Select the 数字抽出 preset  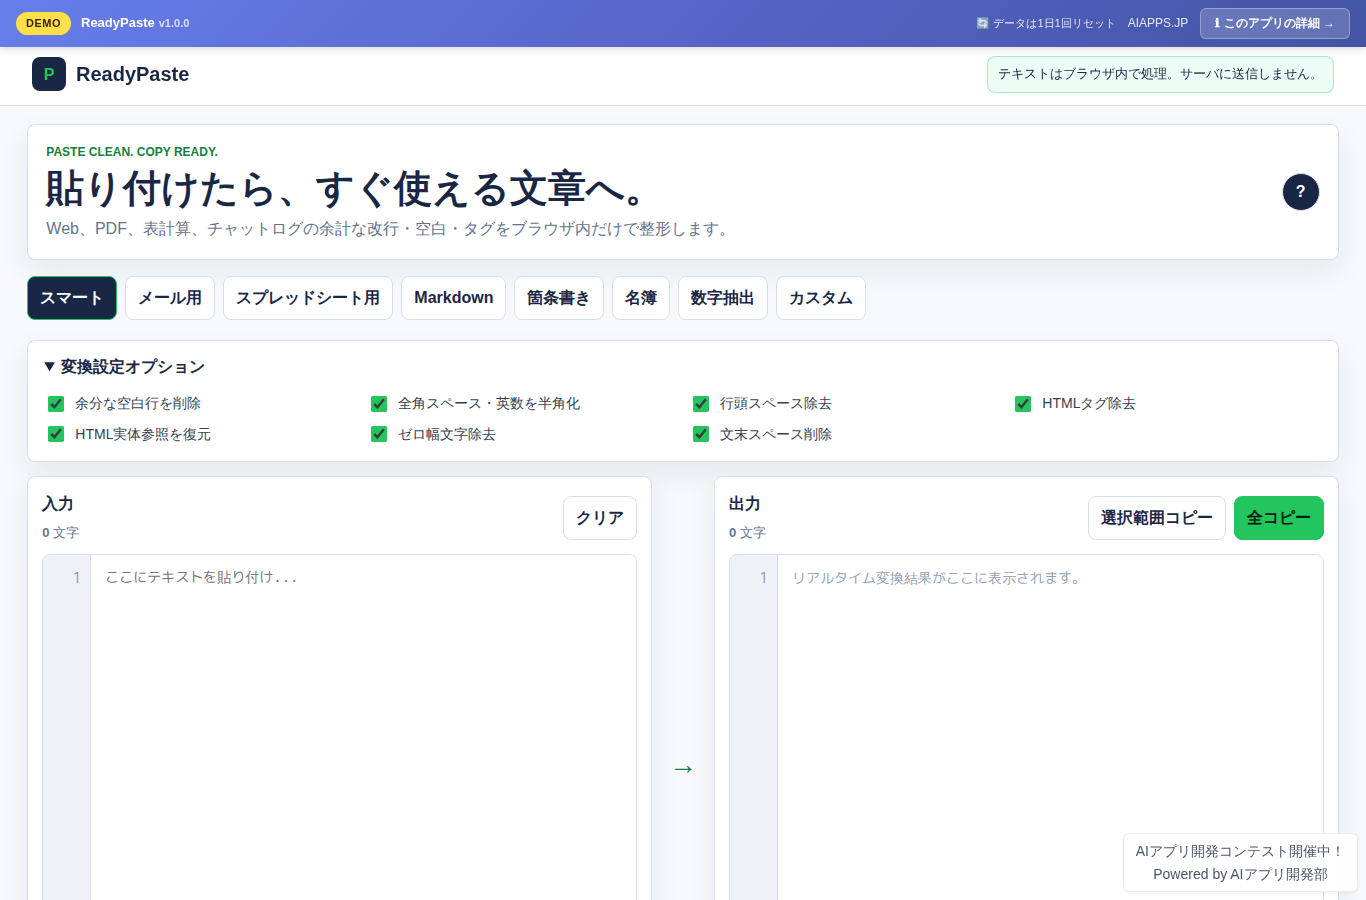[x=723, y=298]
